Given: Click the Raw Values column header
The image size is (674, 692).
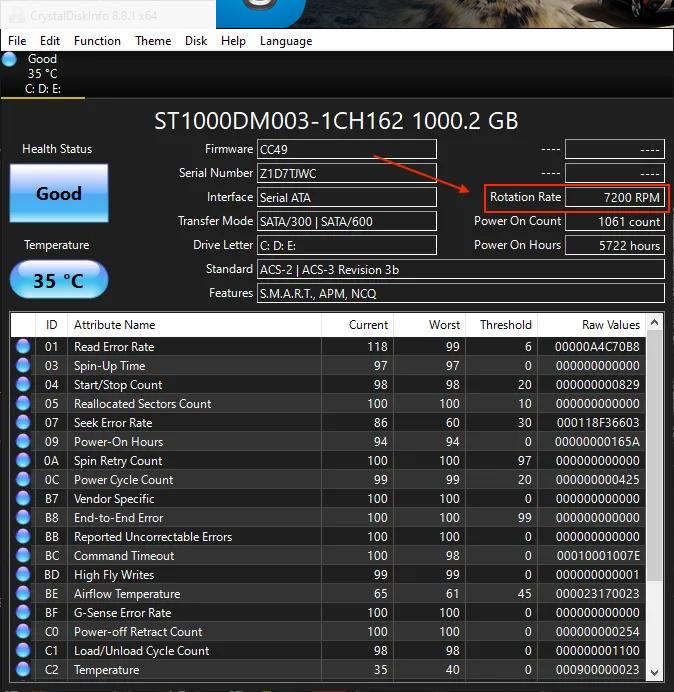Looking at the screenshot, I should (x=610, y=325).
